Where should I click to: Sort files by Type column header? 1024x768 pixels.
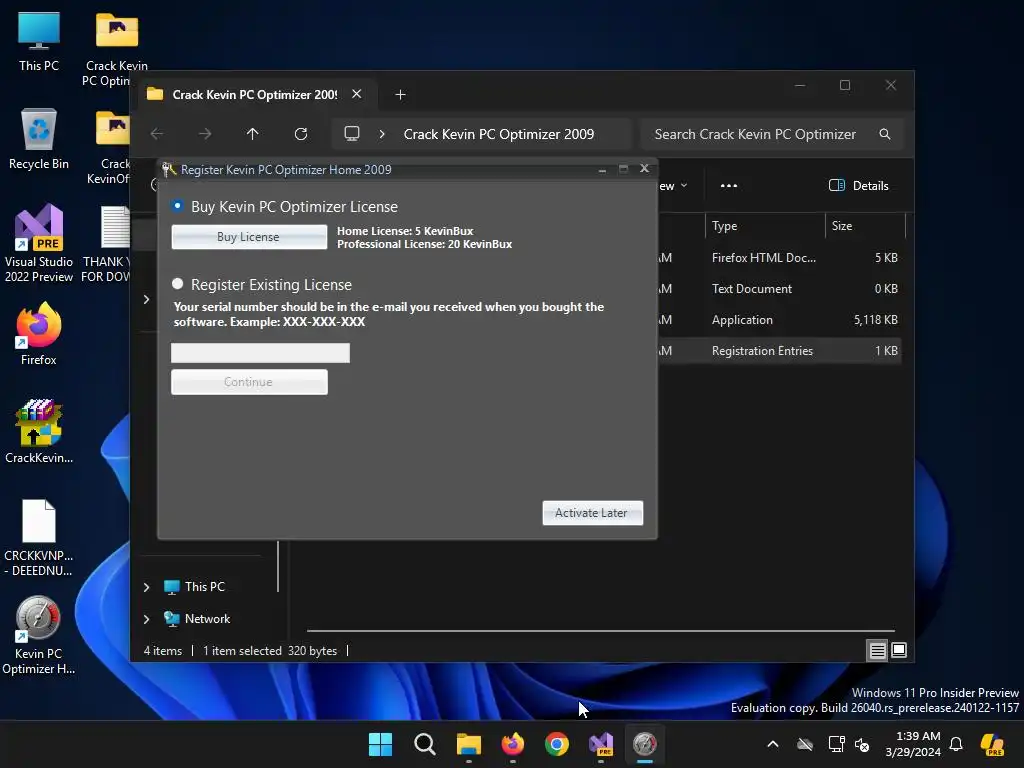pyautogui.click(x=765, y=226)
